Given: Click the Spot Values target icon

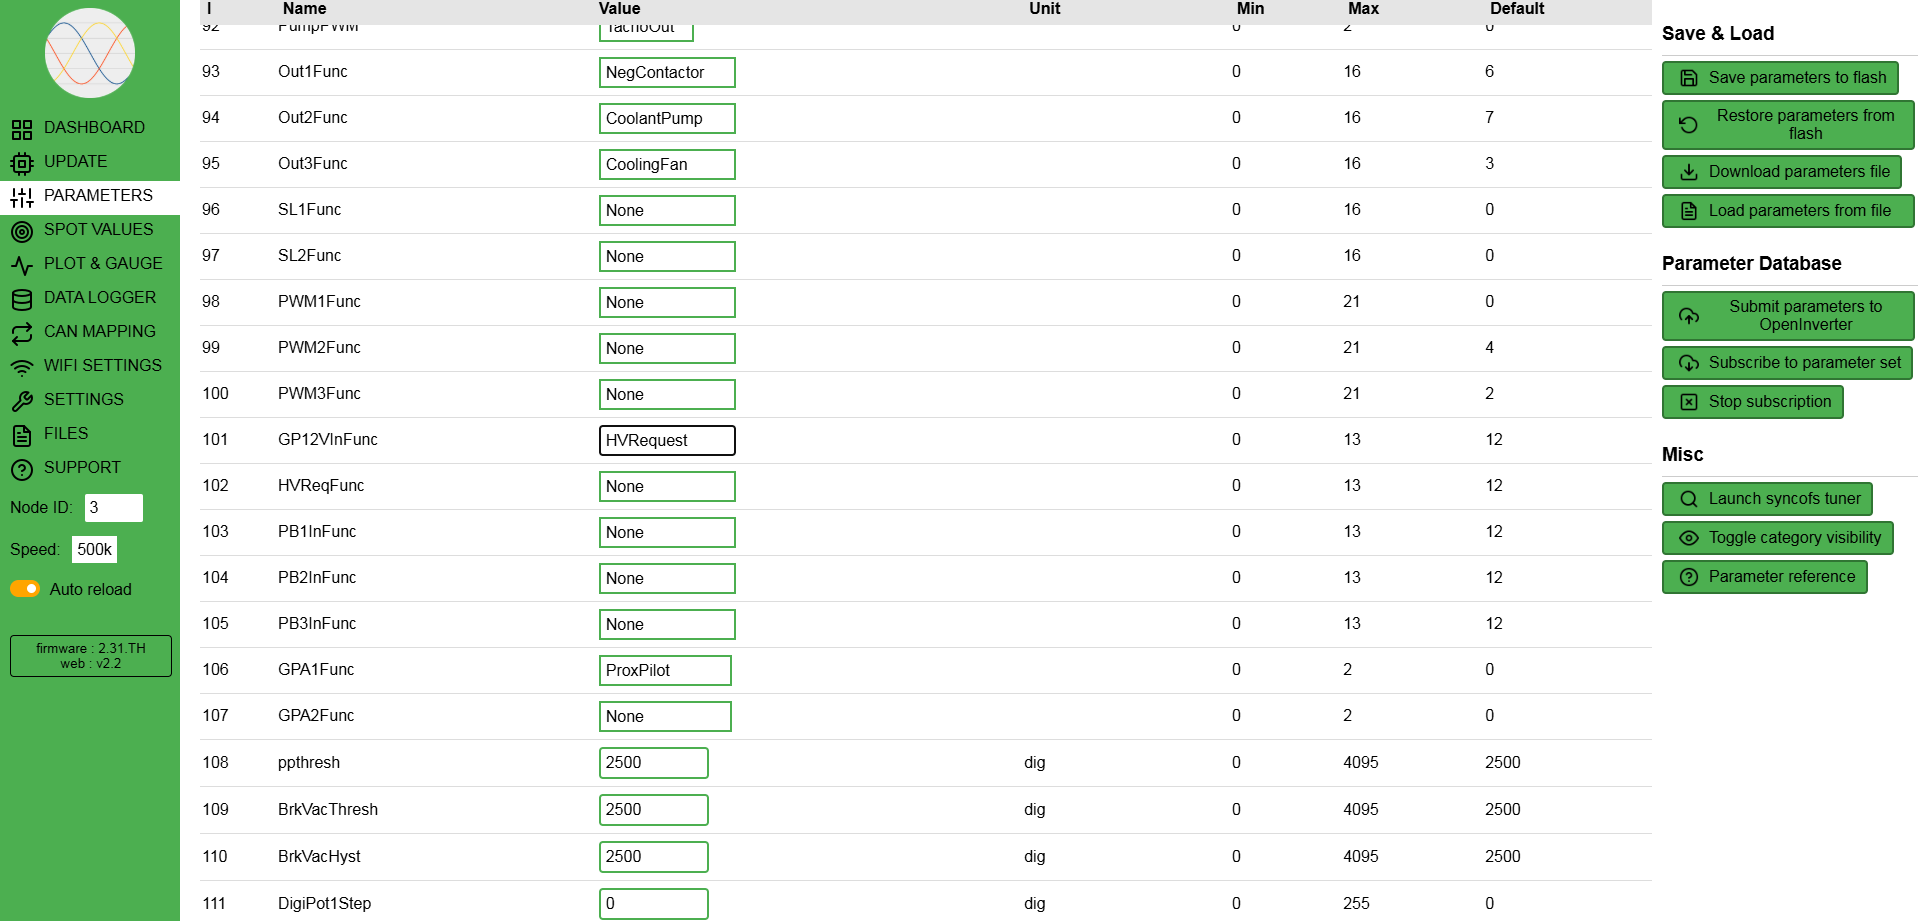Looking at the screenshot, I should (x=22, y=231).
